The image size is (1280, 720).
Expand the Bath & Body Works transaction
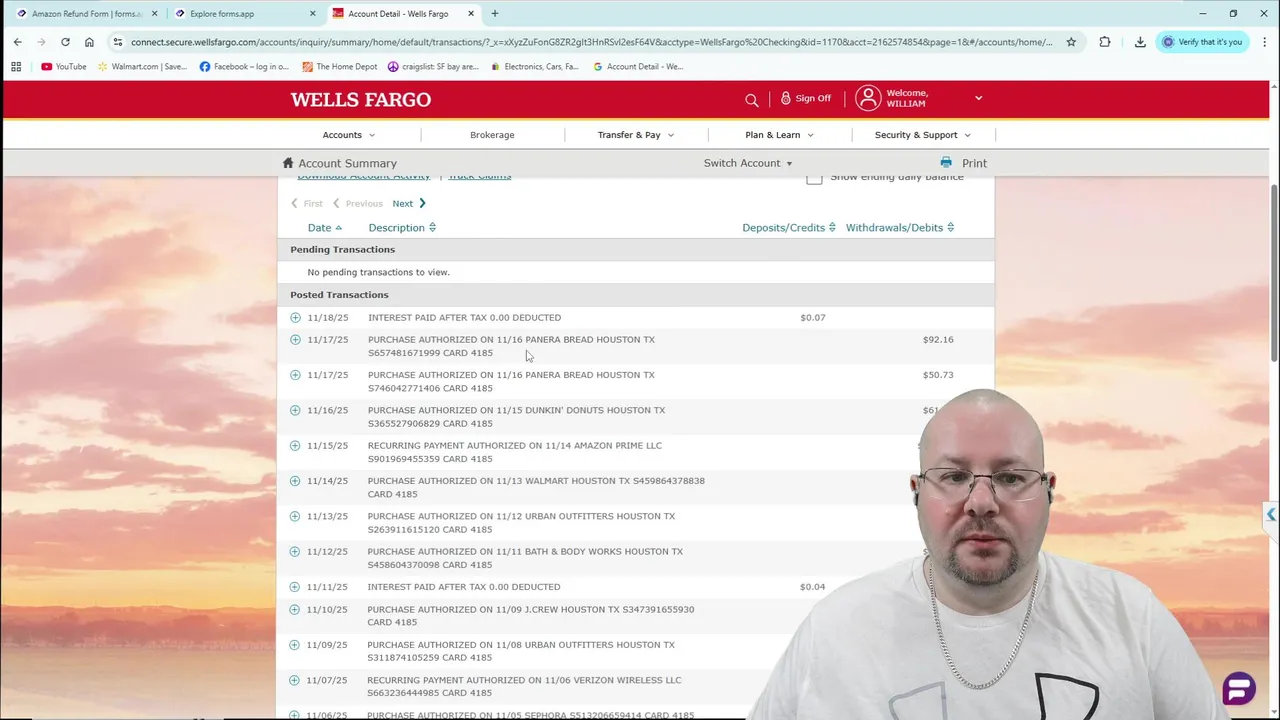[295, 551]
